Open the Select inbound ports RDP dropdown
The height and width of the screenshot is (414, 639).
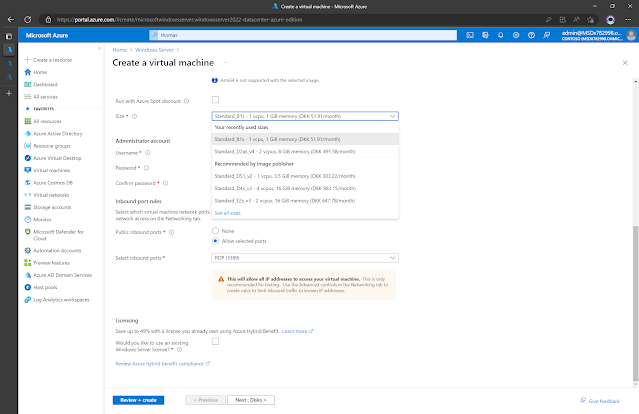click(305, 258)
